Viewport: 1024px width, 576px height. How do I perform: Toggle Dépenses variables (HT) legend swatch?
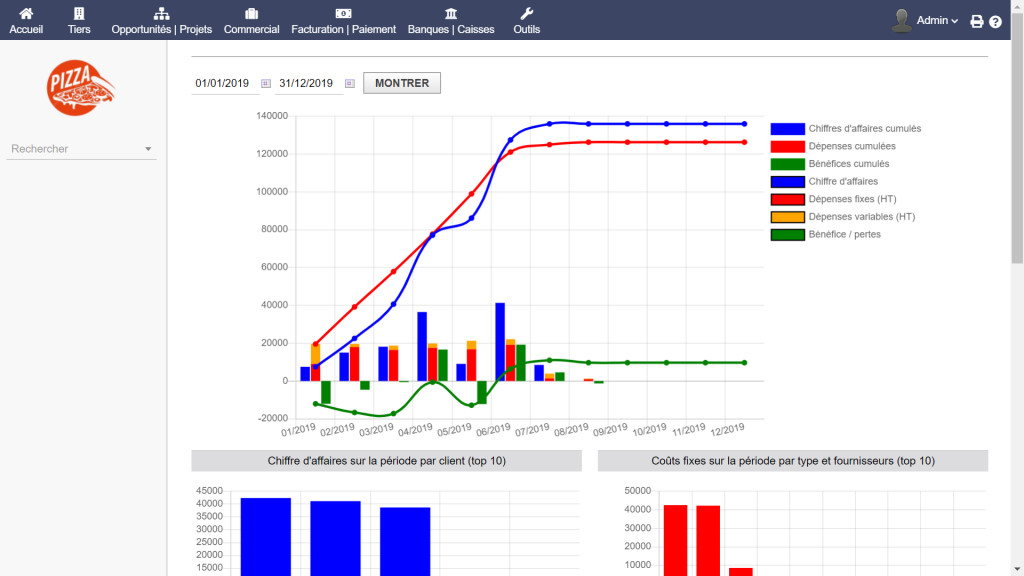787,217
